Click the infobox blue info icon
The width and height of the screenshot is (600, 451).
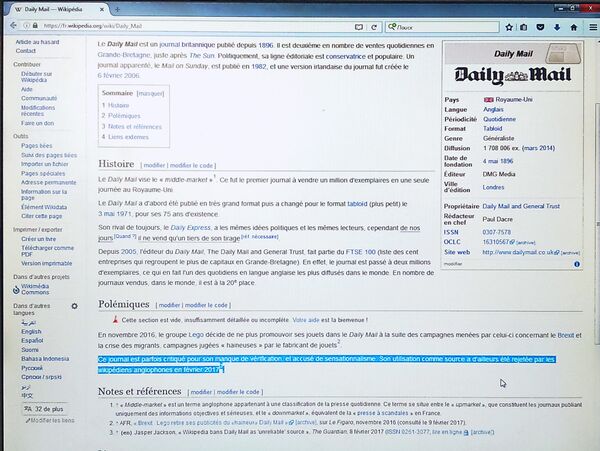577,264
